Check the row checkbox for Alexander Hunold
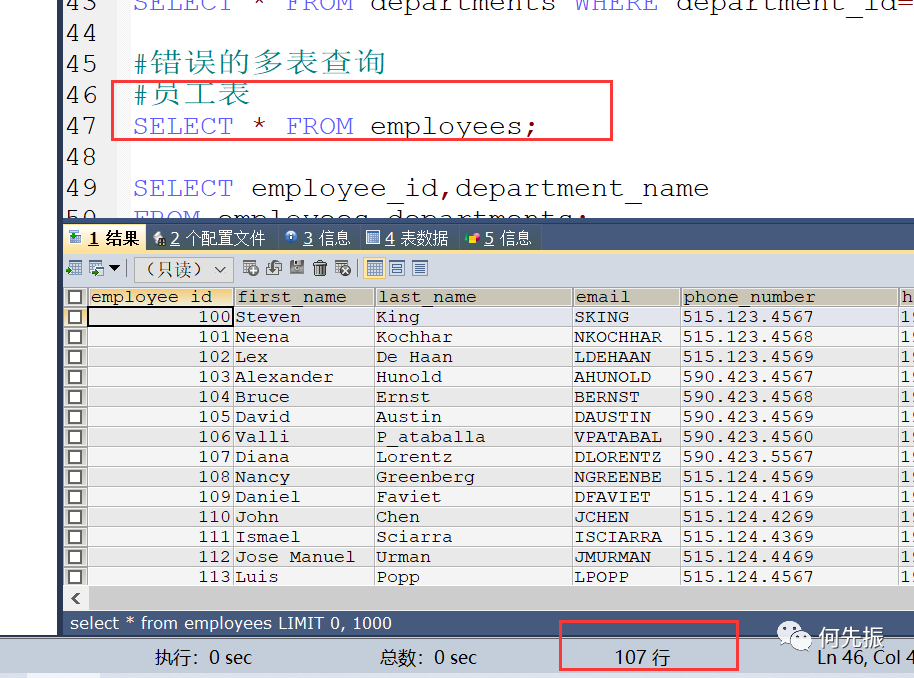 tap(75, 377)
